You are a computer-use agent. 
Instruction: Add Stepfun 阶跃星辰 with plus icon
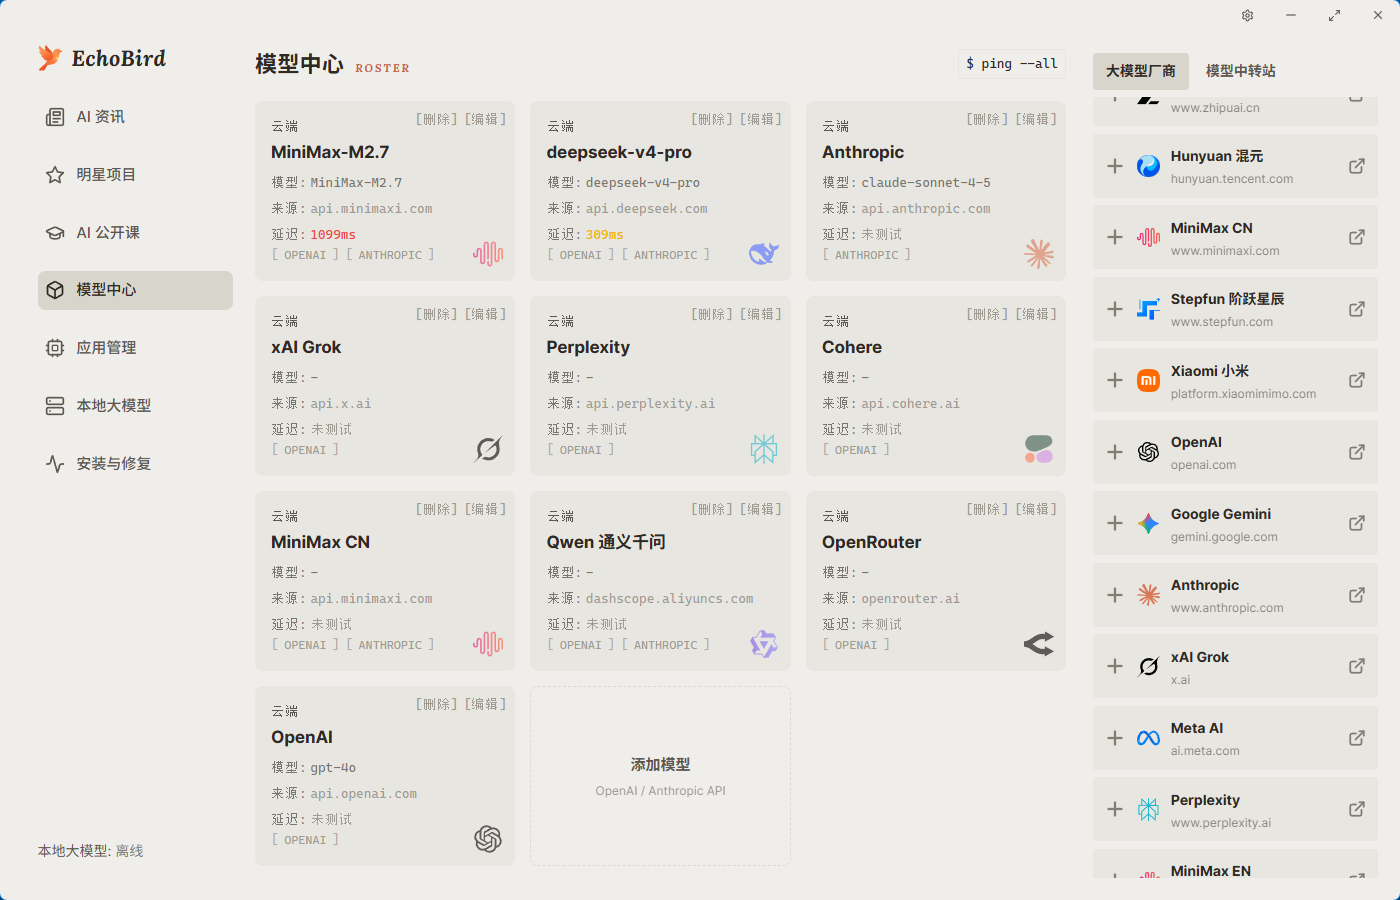1115,309
